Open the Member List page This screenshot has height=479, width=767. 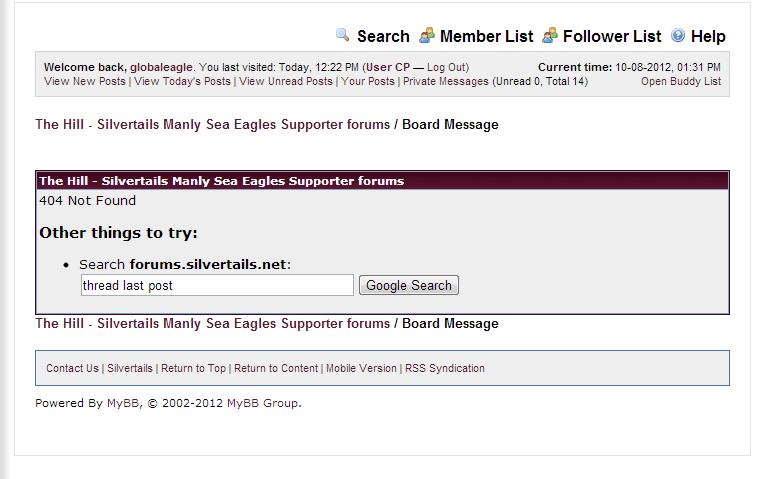(486, 36)
